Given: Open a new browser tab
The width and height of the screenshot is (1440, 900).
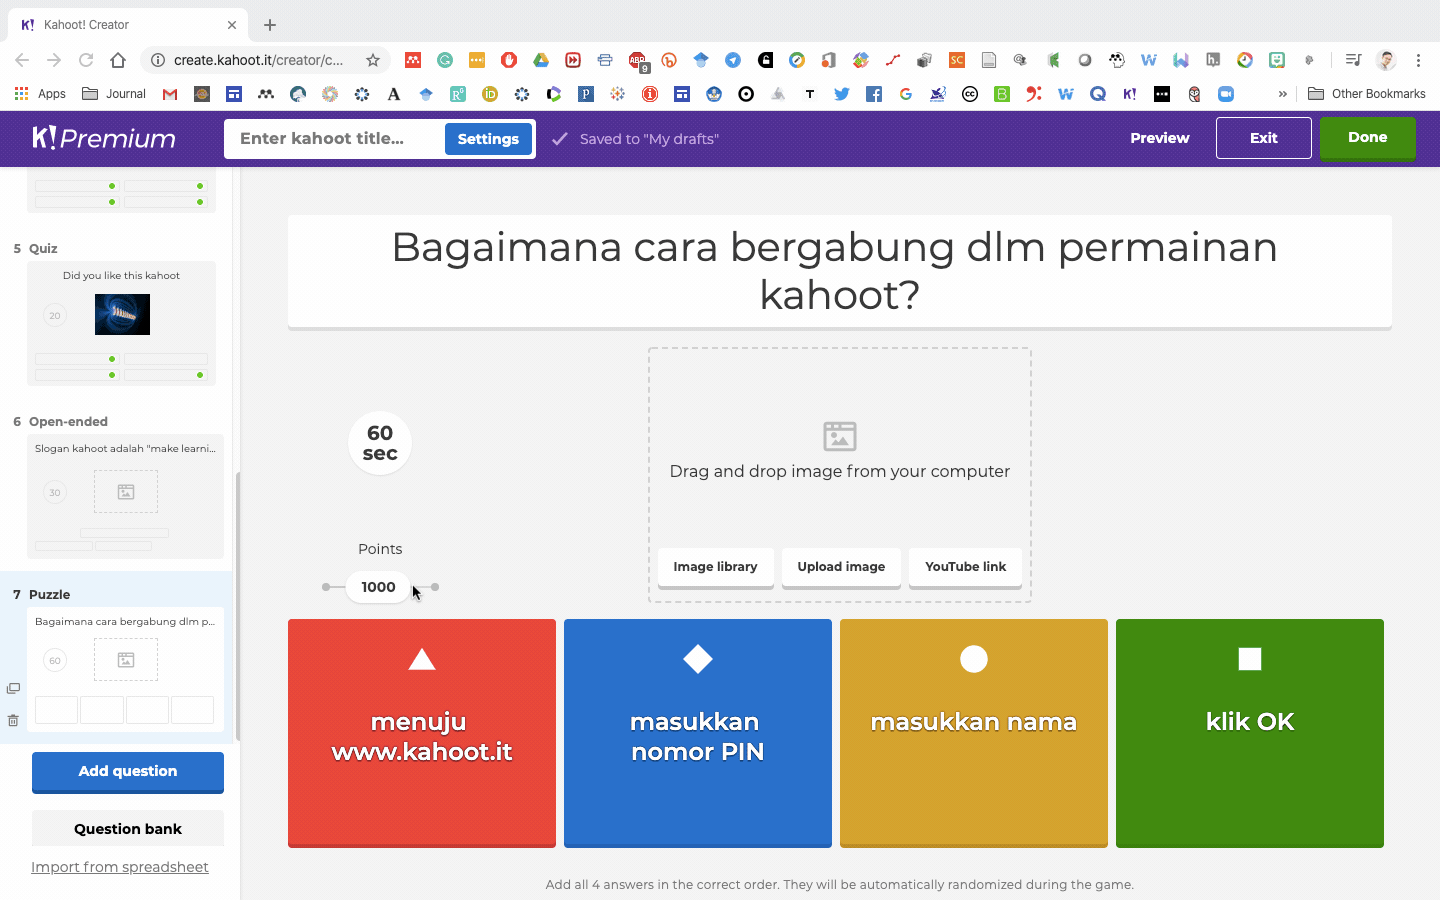Looking at the screenshot, I should 270,25.
